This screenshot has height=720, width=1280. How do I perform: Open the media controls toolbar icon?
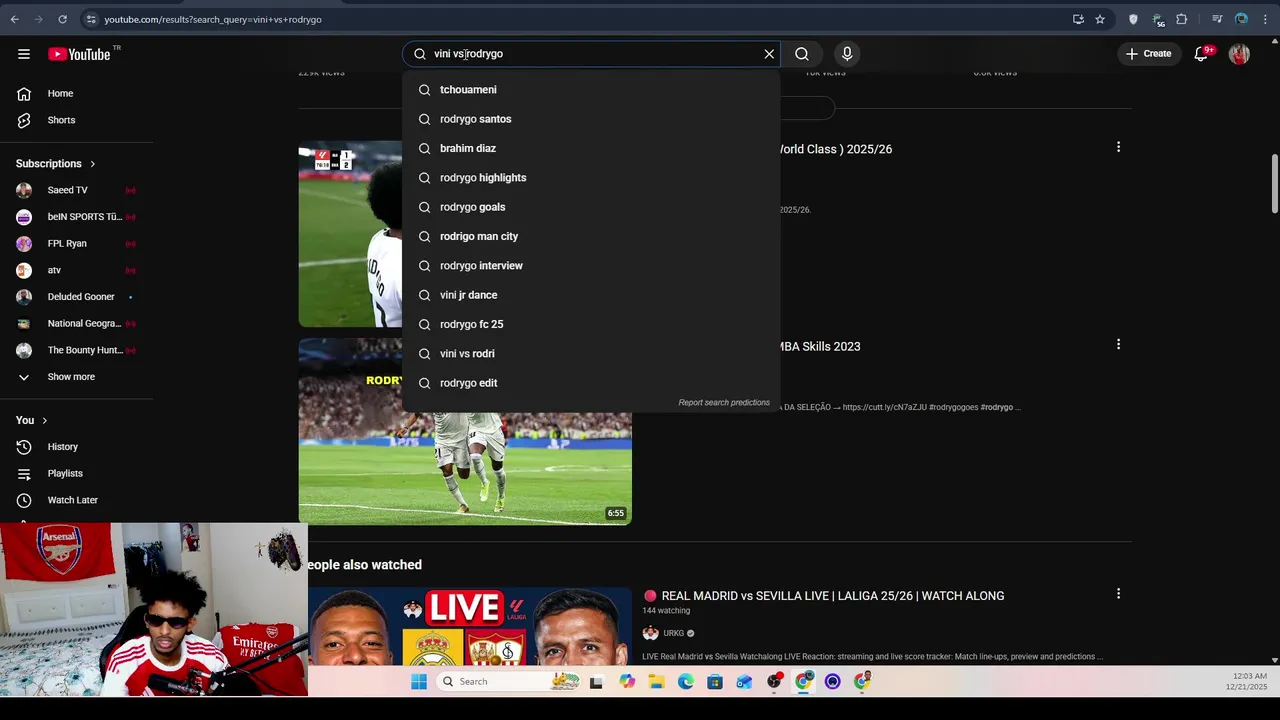1217,19
